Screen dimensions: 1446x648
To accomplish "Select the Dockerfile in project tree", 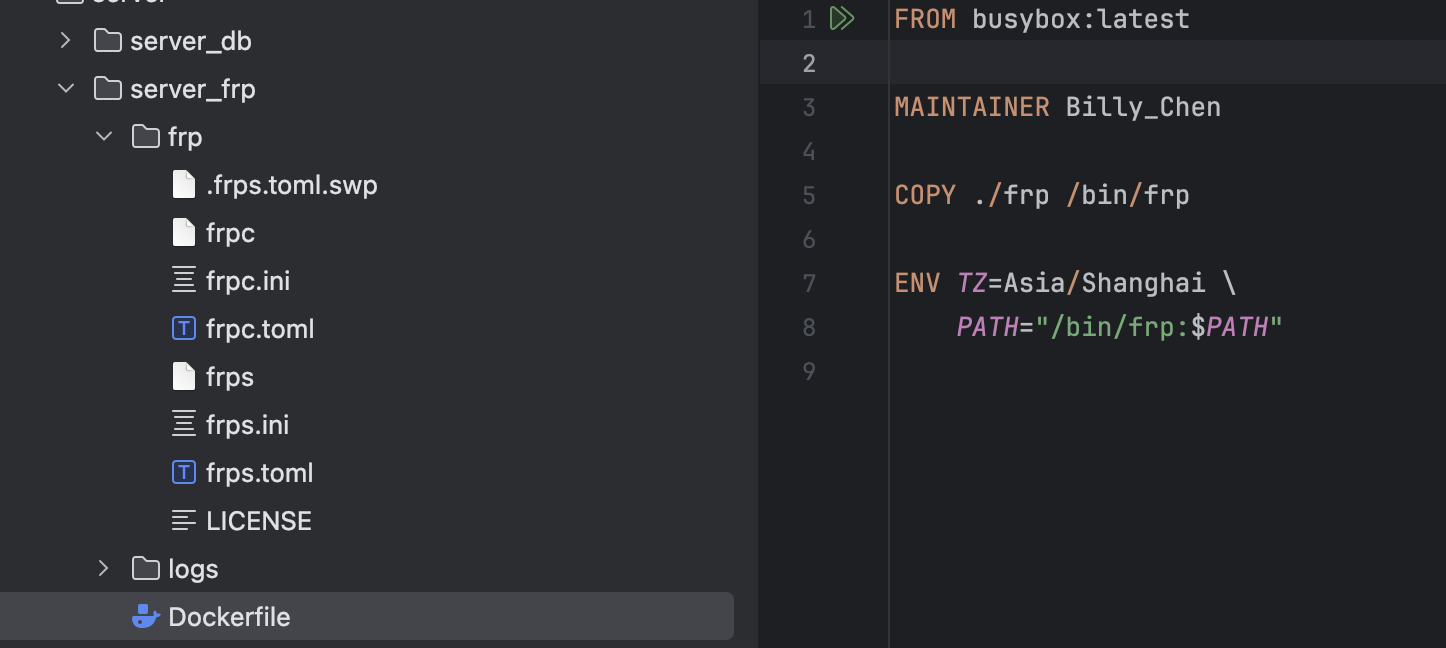I will tap(229, 617).
